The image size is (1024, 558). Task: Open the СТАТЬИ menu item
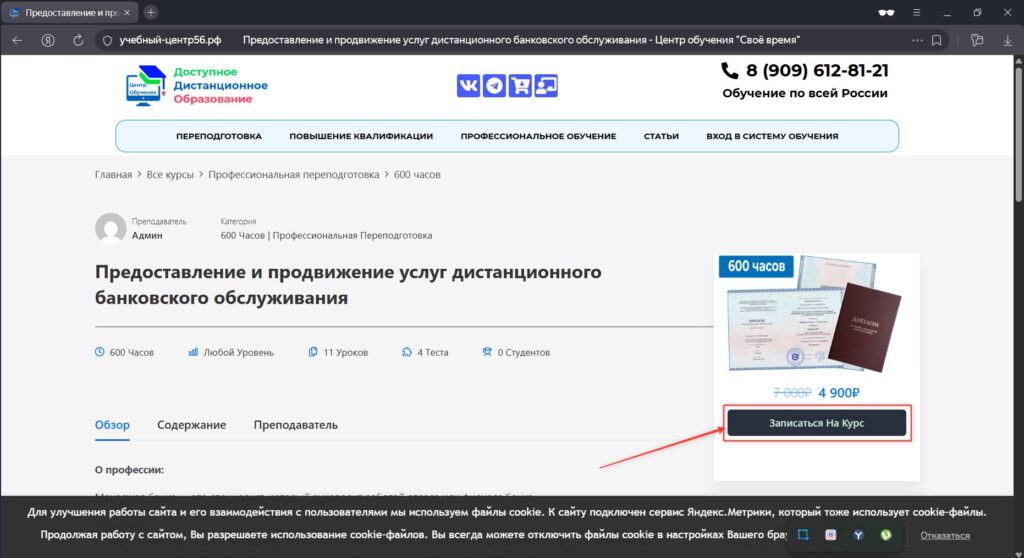[x=661, y=136]
